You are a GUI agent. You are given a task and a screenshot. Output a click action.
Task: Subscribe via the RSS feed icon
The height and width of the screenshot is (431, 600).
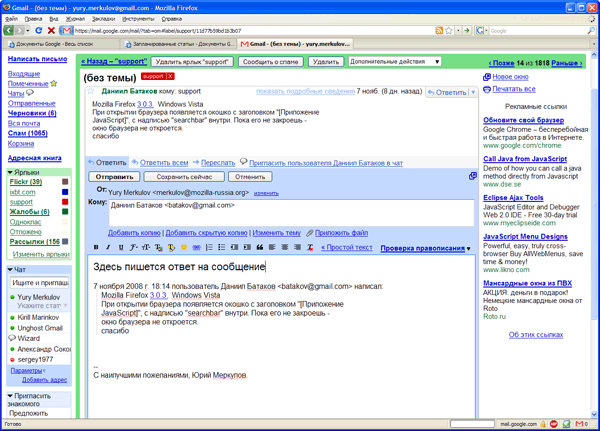(439, 31)
